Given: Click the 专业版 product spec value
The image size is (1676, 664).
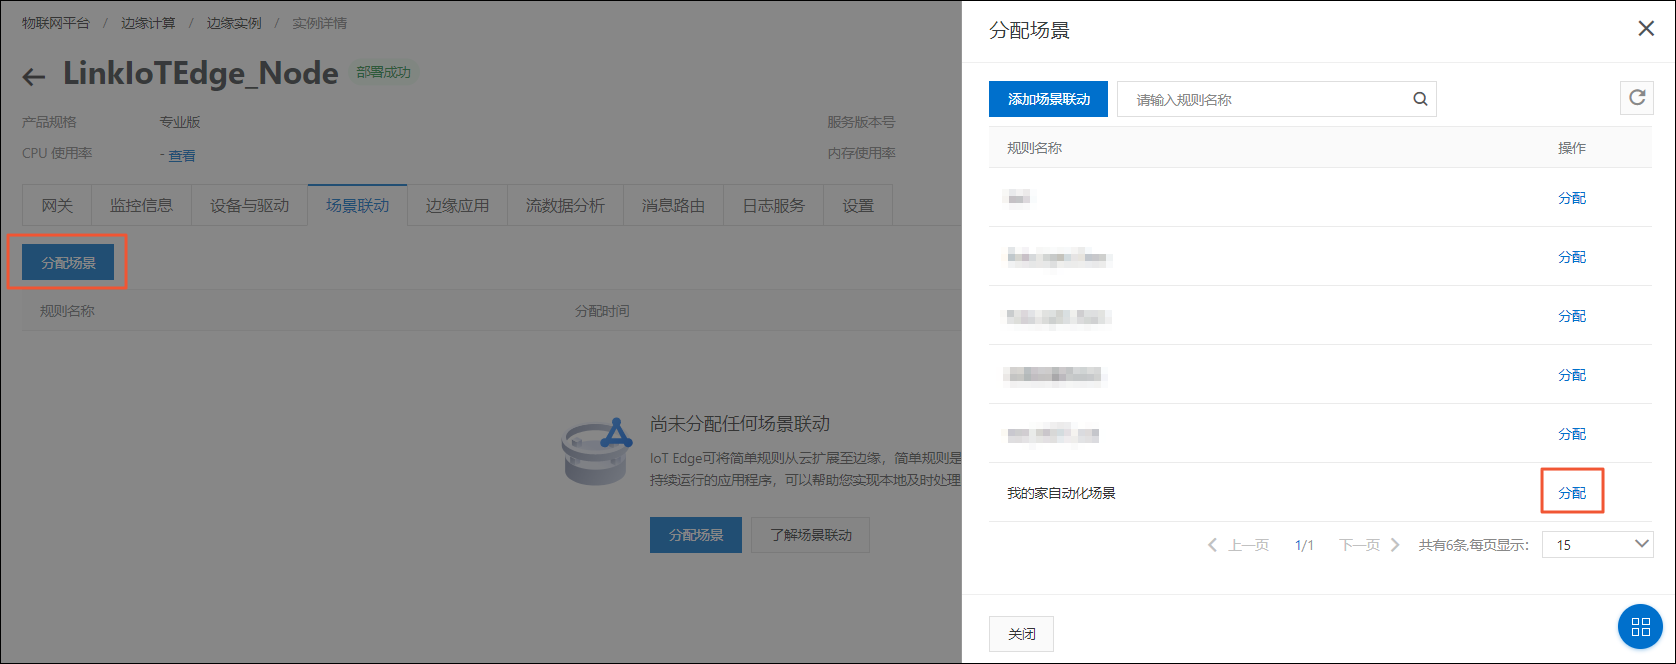Looking at the screenshot, I should 180,122.
